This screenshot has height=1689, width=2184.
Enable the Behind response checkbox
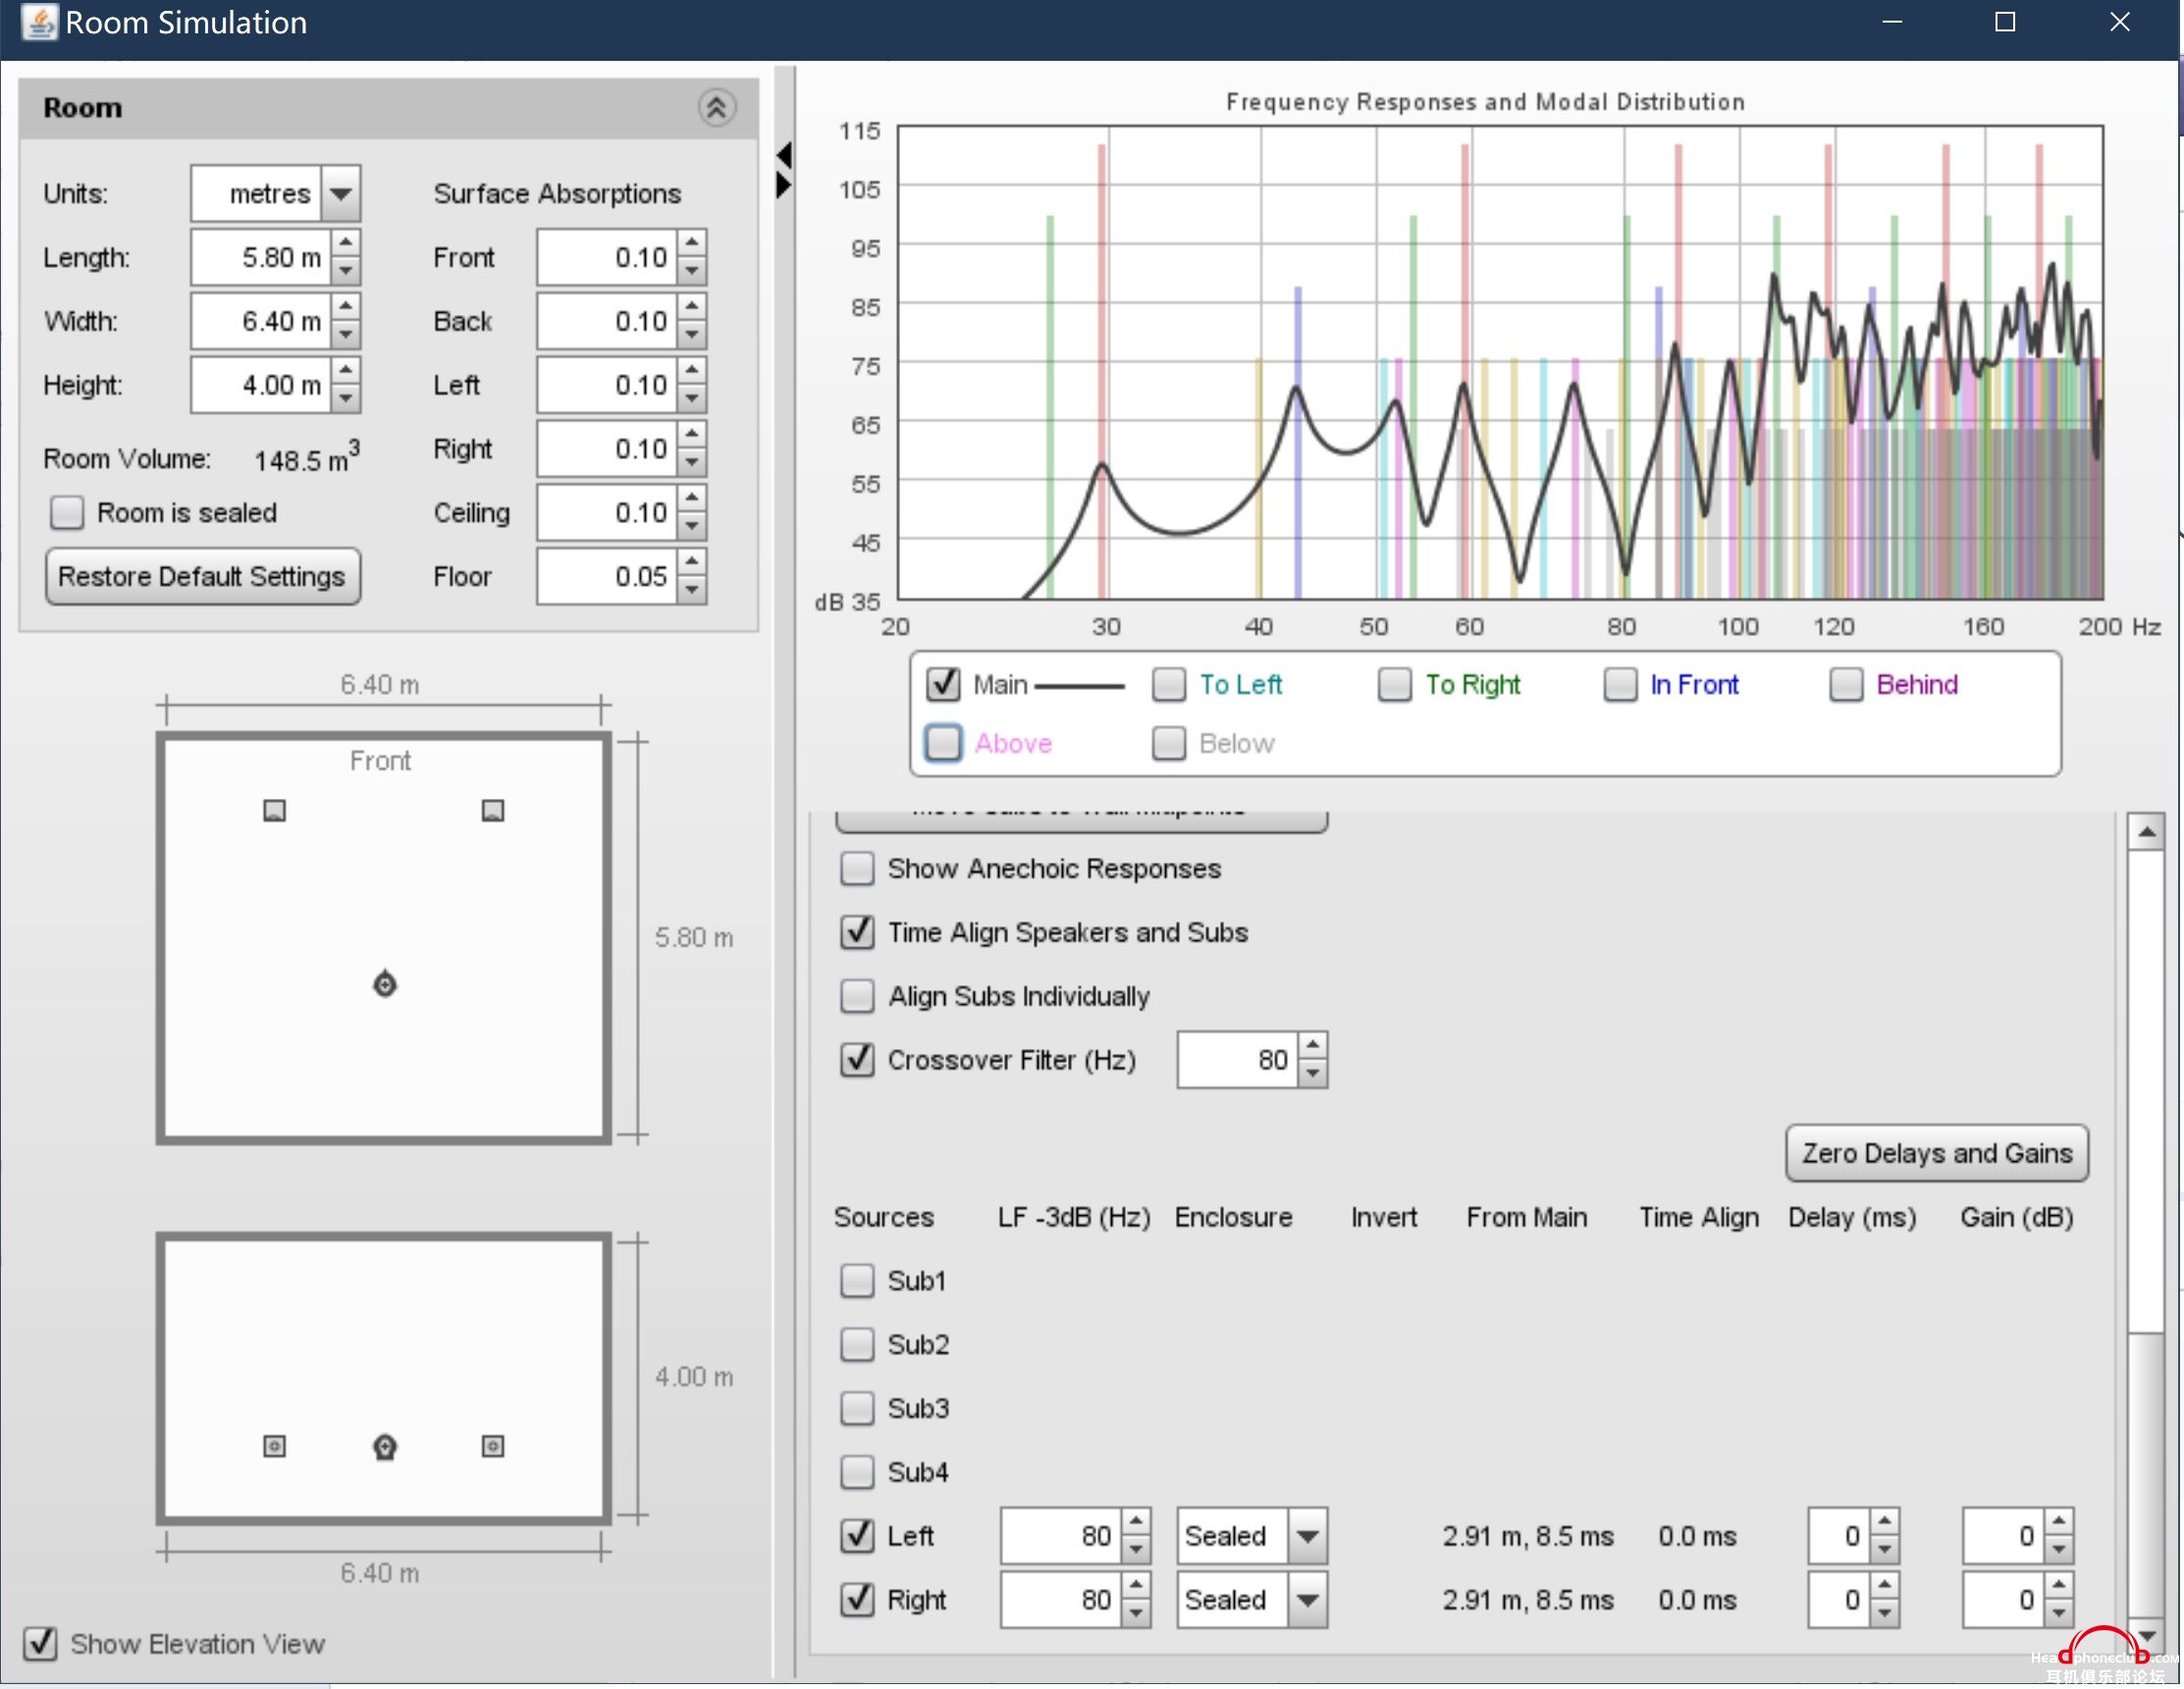pyautogui.click(x=1847, y=685)
